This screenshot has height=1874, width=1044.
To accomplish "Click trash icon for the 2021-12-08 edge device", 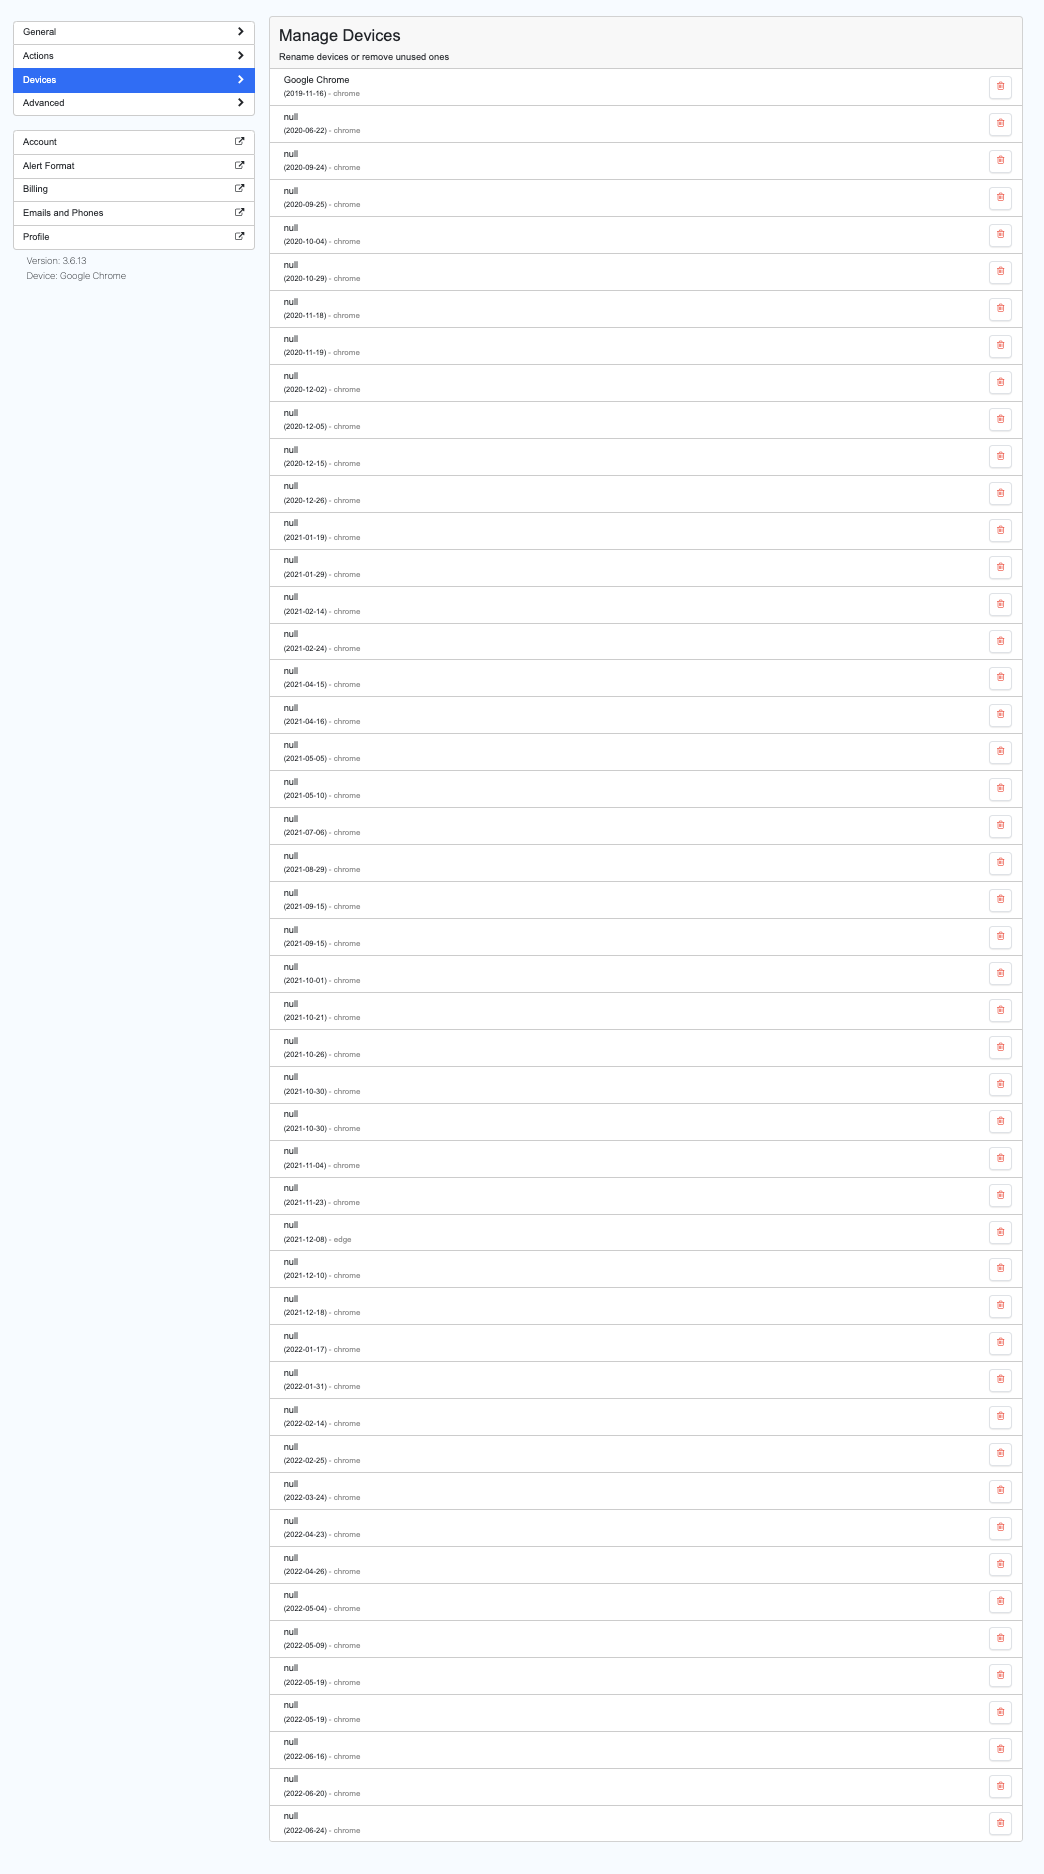I will (x=1000, y=1232).
